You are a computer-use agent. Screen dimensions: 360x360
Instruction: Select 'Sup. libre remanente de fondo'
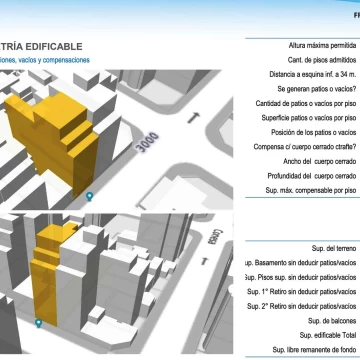[x=314, y=350]
